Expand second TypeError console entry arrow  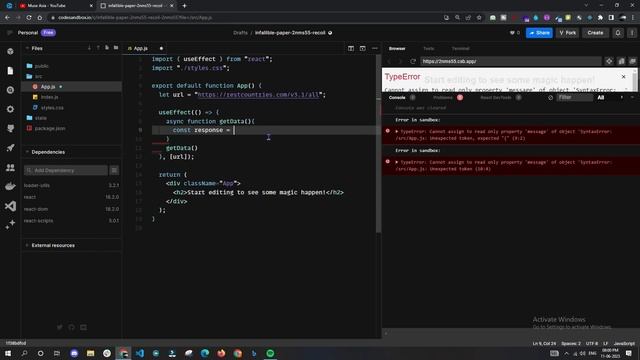click(396, 162)
